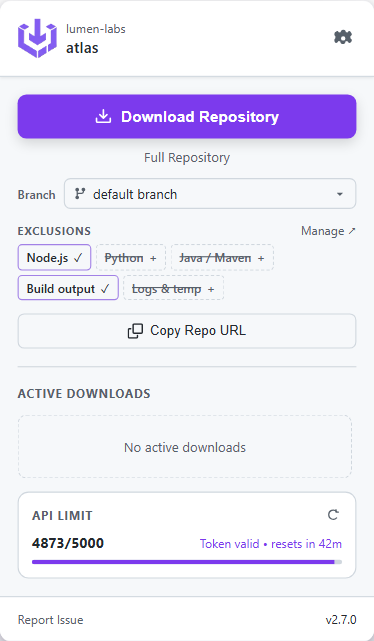Image resolution: width=374 pixels, height=641 pixels.
Task: Refresh the API limit counter
Action: pyautogui.click(x=333, y=515)
